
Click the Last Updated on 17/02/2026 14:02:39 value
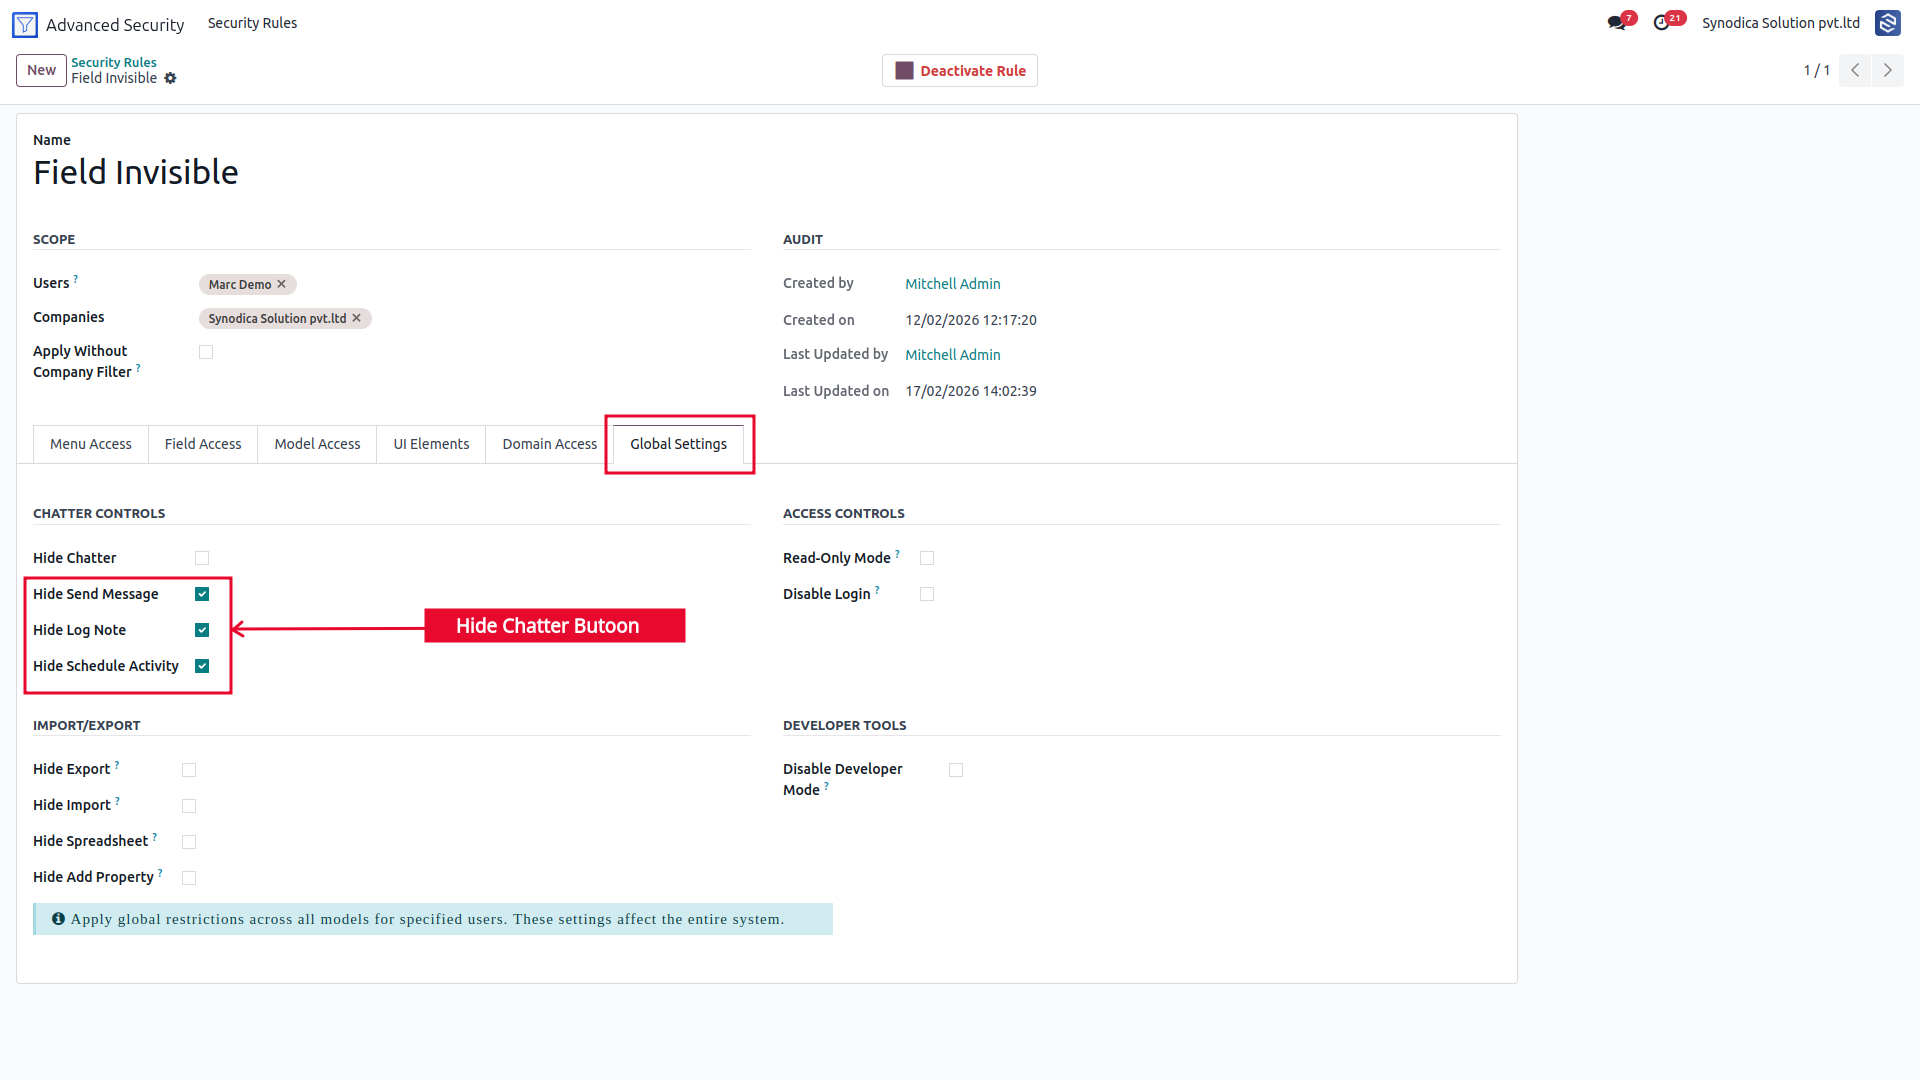click(x=971, y=391)
